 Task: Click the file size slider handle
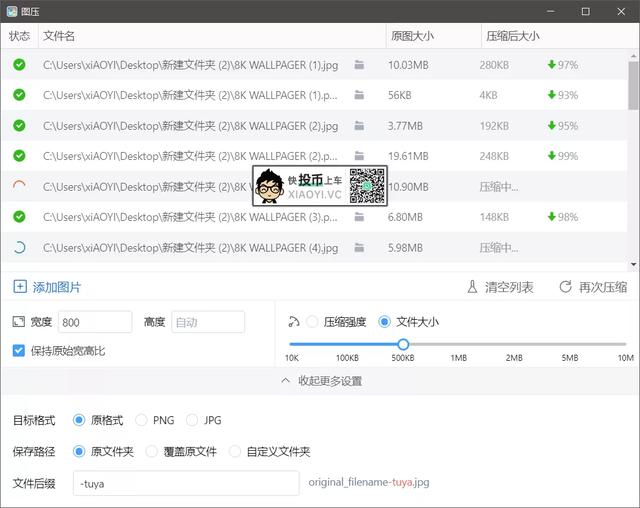click(403, 344)
